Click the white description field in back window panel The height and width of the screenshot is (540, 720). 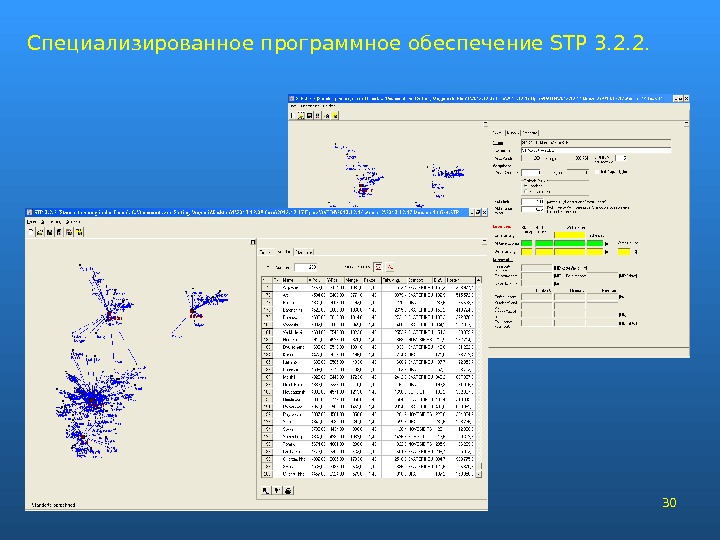click(596, 150)
